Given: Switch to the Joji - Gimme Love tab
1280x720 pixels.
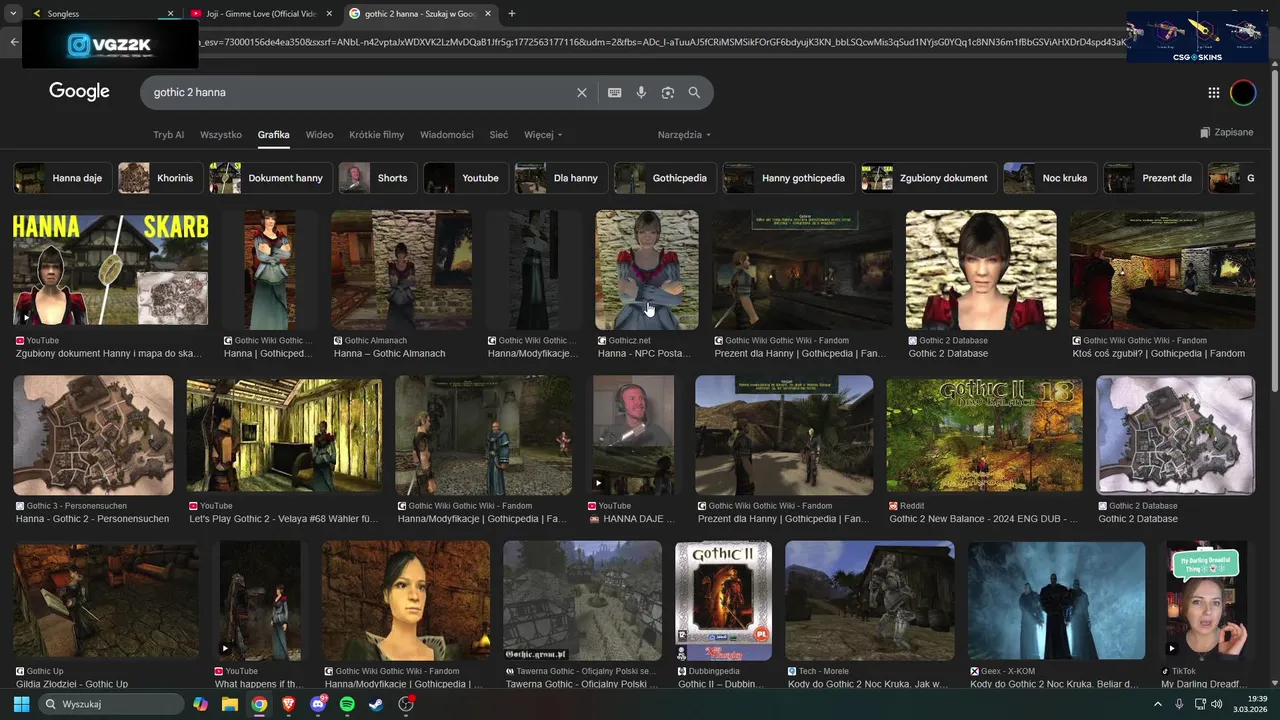Looking at the screenshot, I should (260, 14).
